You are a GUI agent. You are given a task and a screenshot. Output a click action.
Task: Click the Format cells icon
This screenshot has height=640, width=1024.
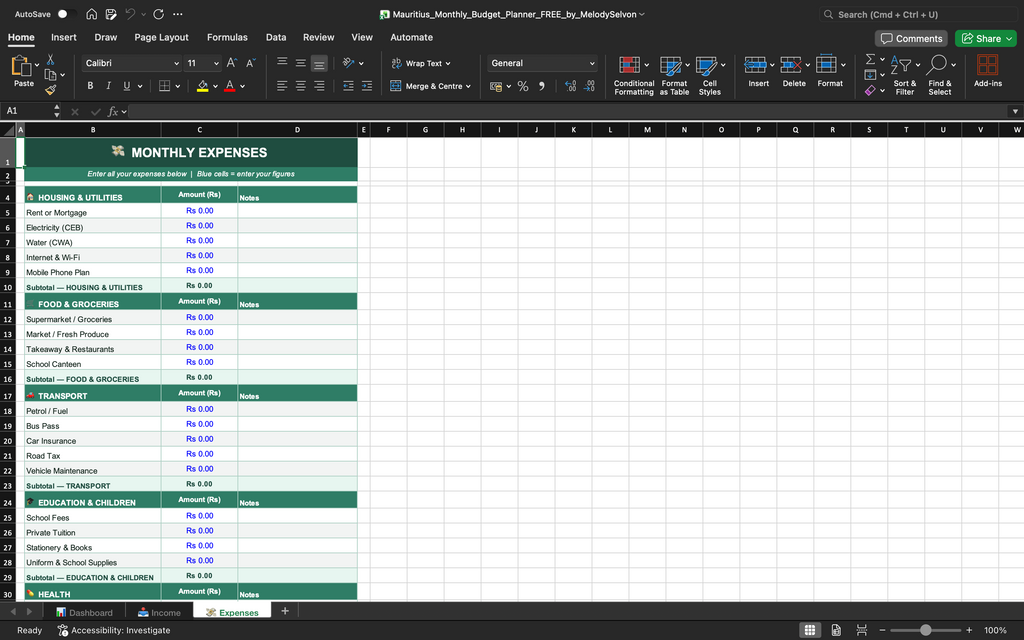coord(826,65)
